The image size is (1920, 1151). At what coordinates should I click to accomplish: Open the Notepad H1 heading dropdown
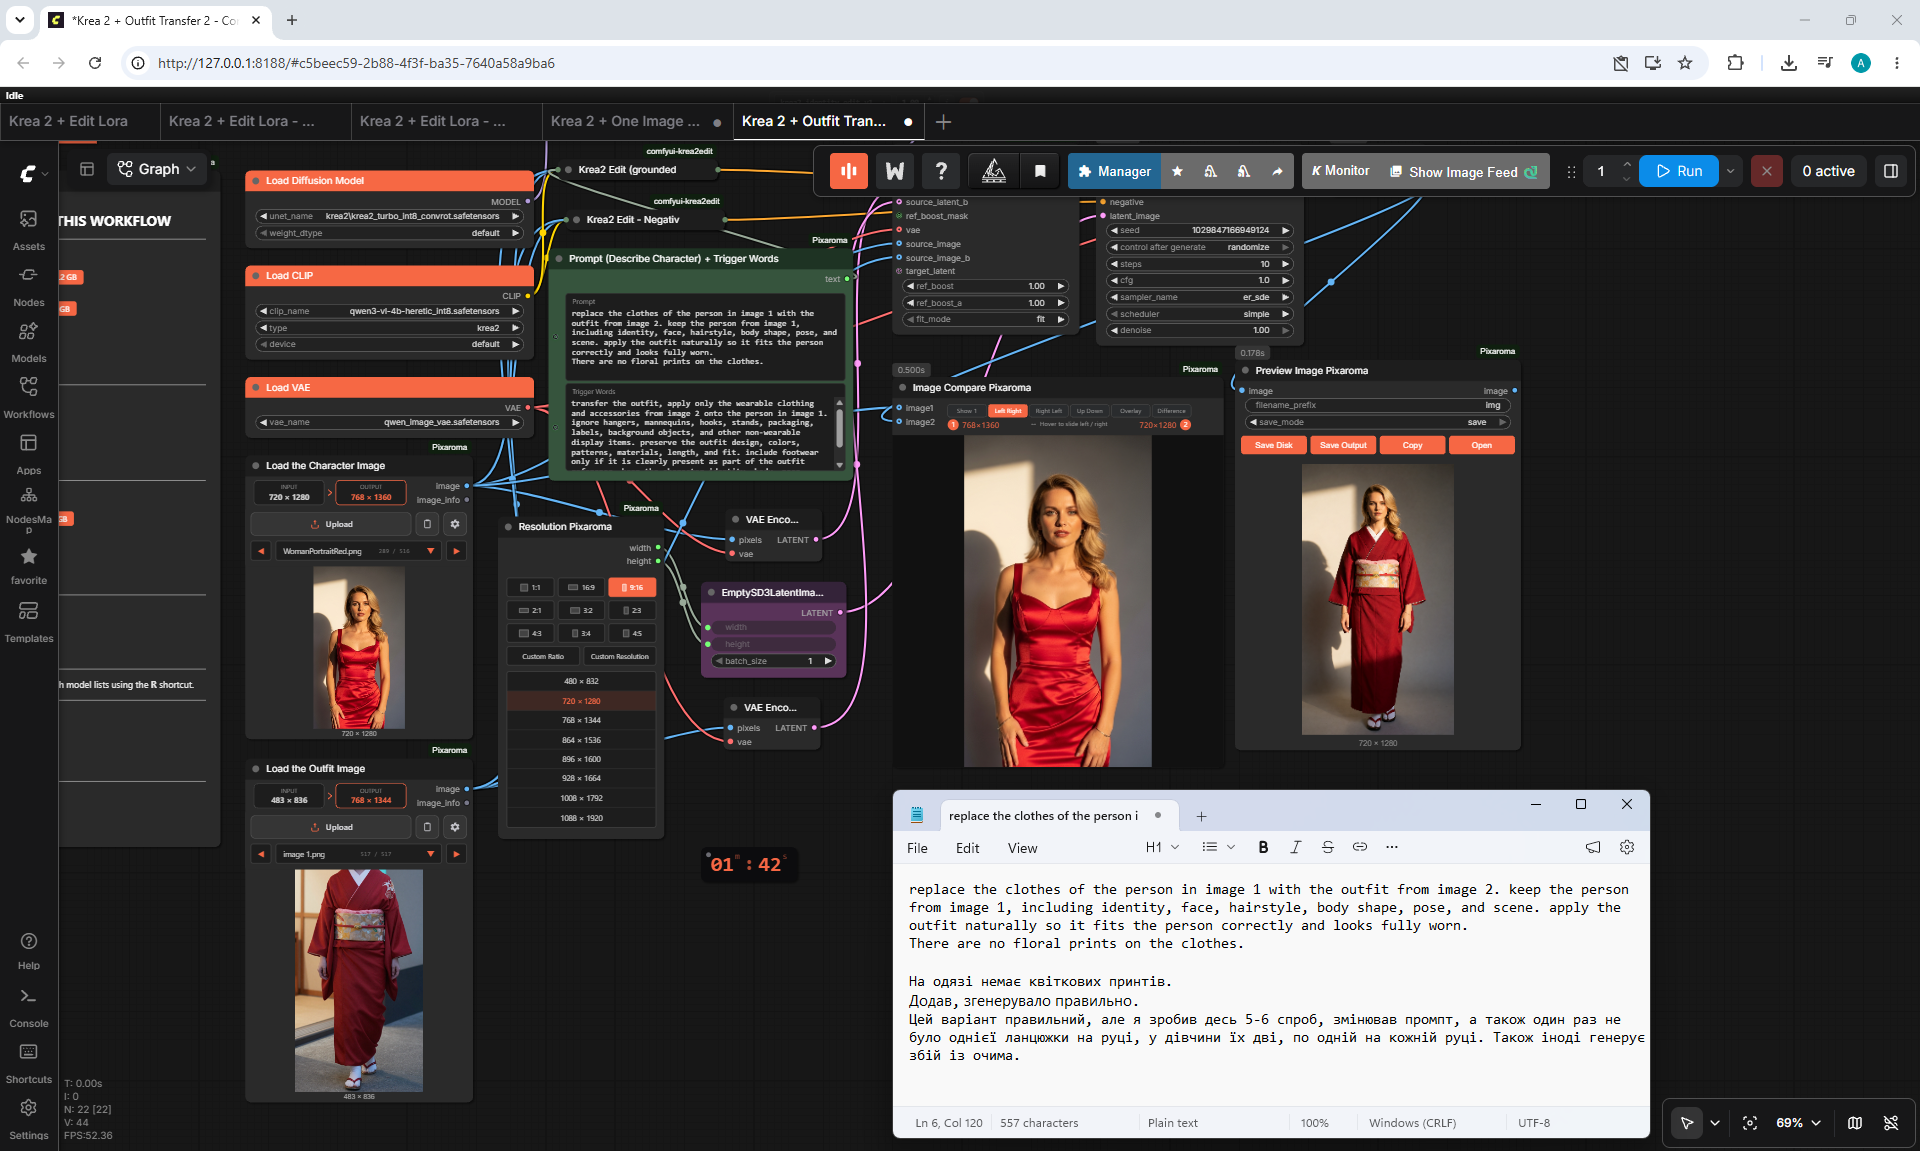(x=1163, y=847)
